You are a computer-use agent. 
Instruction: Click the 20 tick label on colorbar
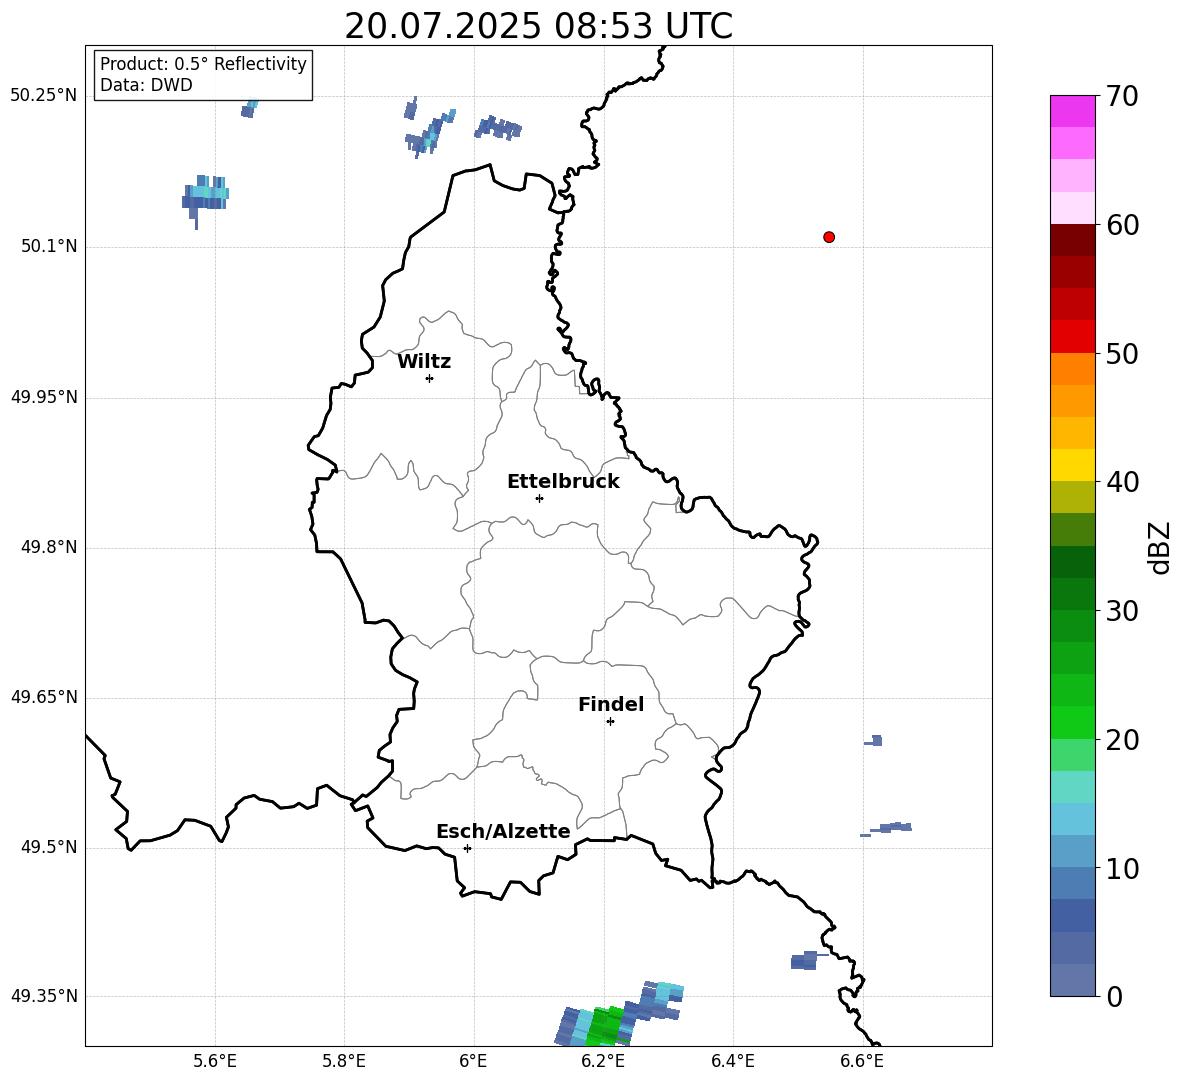[1122, 740]
